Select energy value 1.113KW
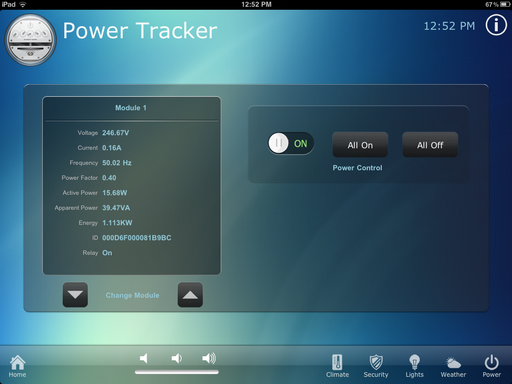Viewport: 512px width, 384px height. point(117,223)
